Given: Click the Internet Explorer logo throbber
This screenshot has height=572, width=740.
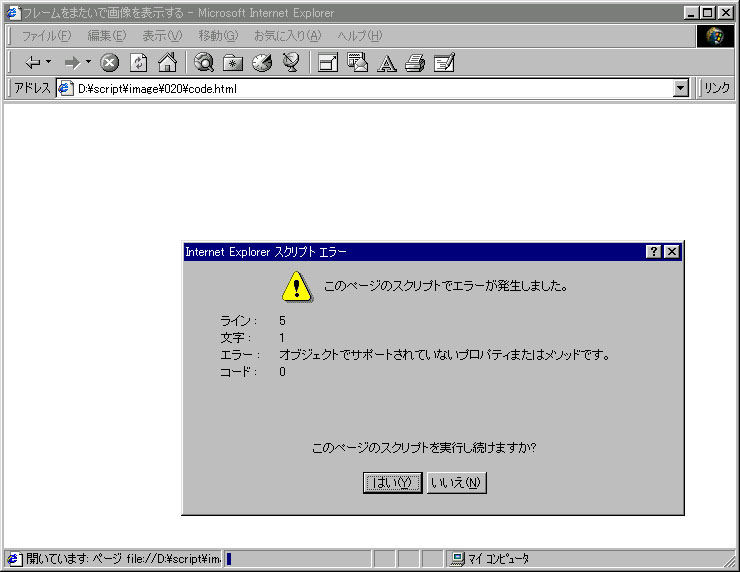Looking at the screenshot, I should tap(715, 36).
